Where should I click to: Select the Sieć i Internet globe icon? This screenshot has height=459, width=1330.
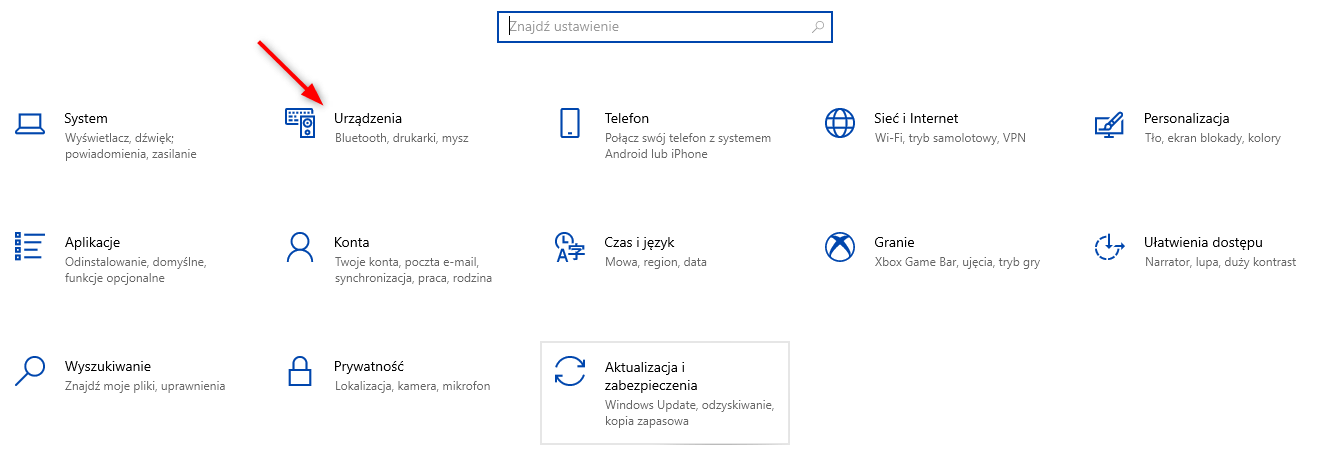[840, 124]
